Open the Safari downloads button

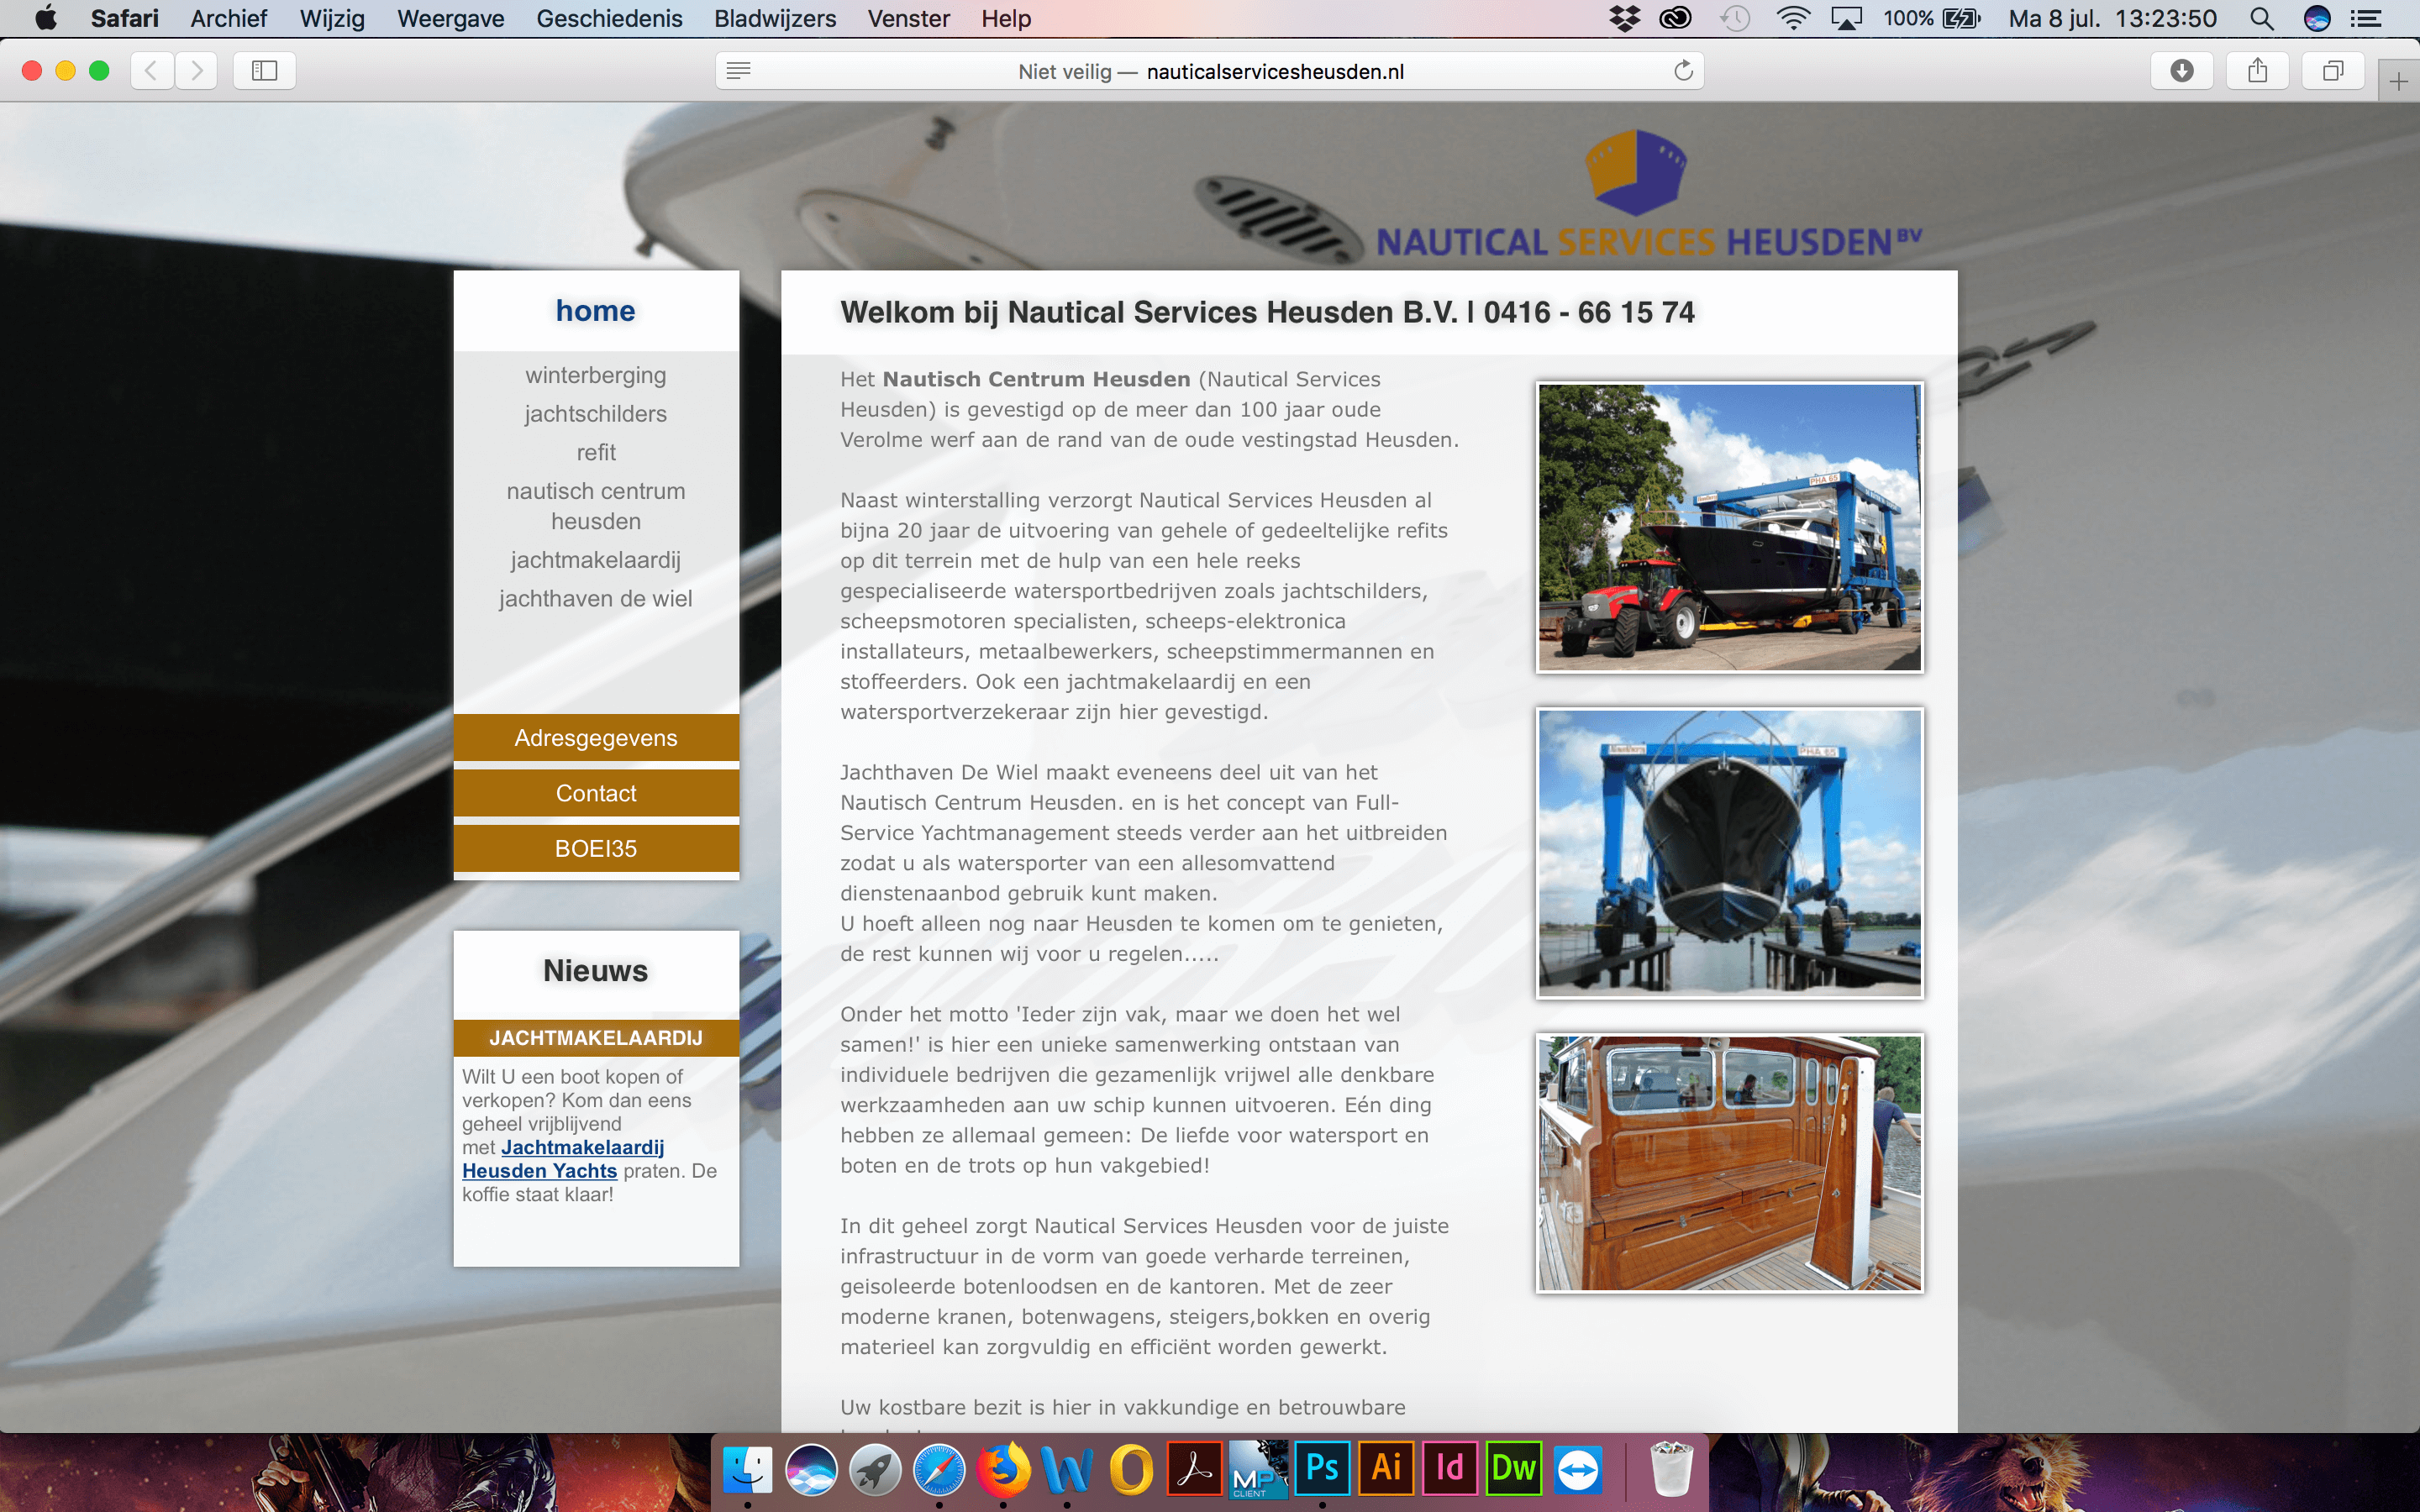[x=2182, y=70]
